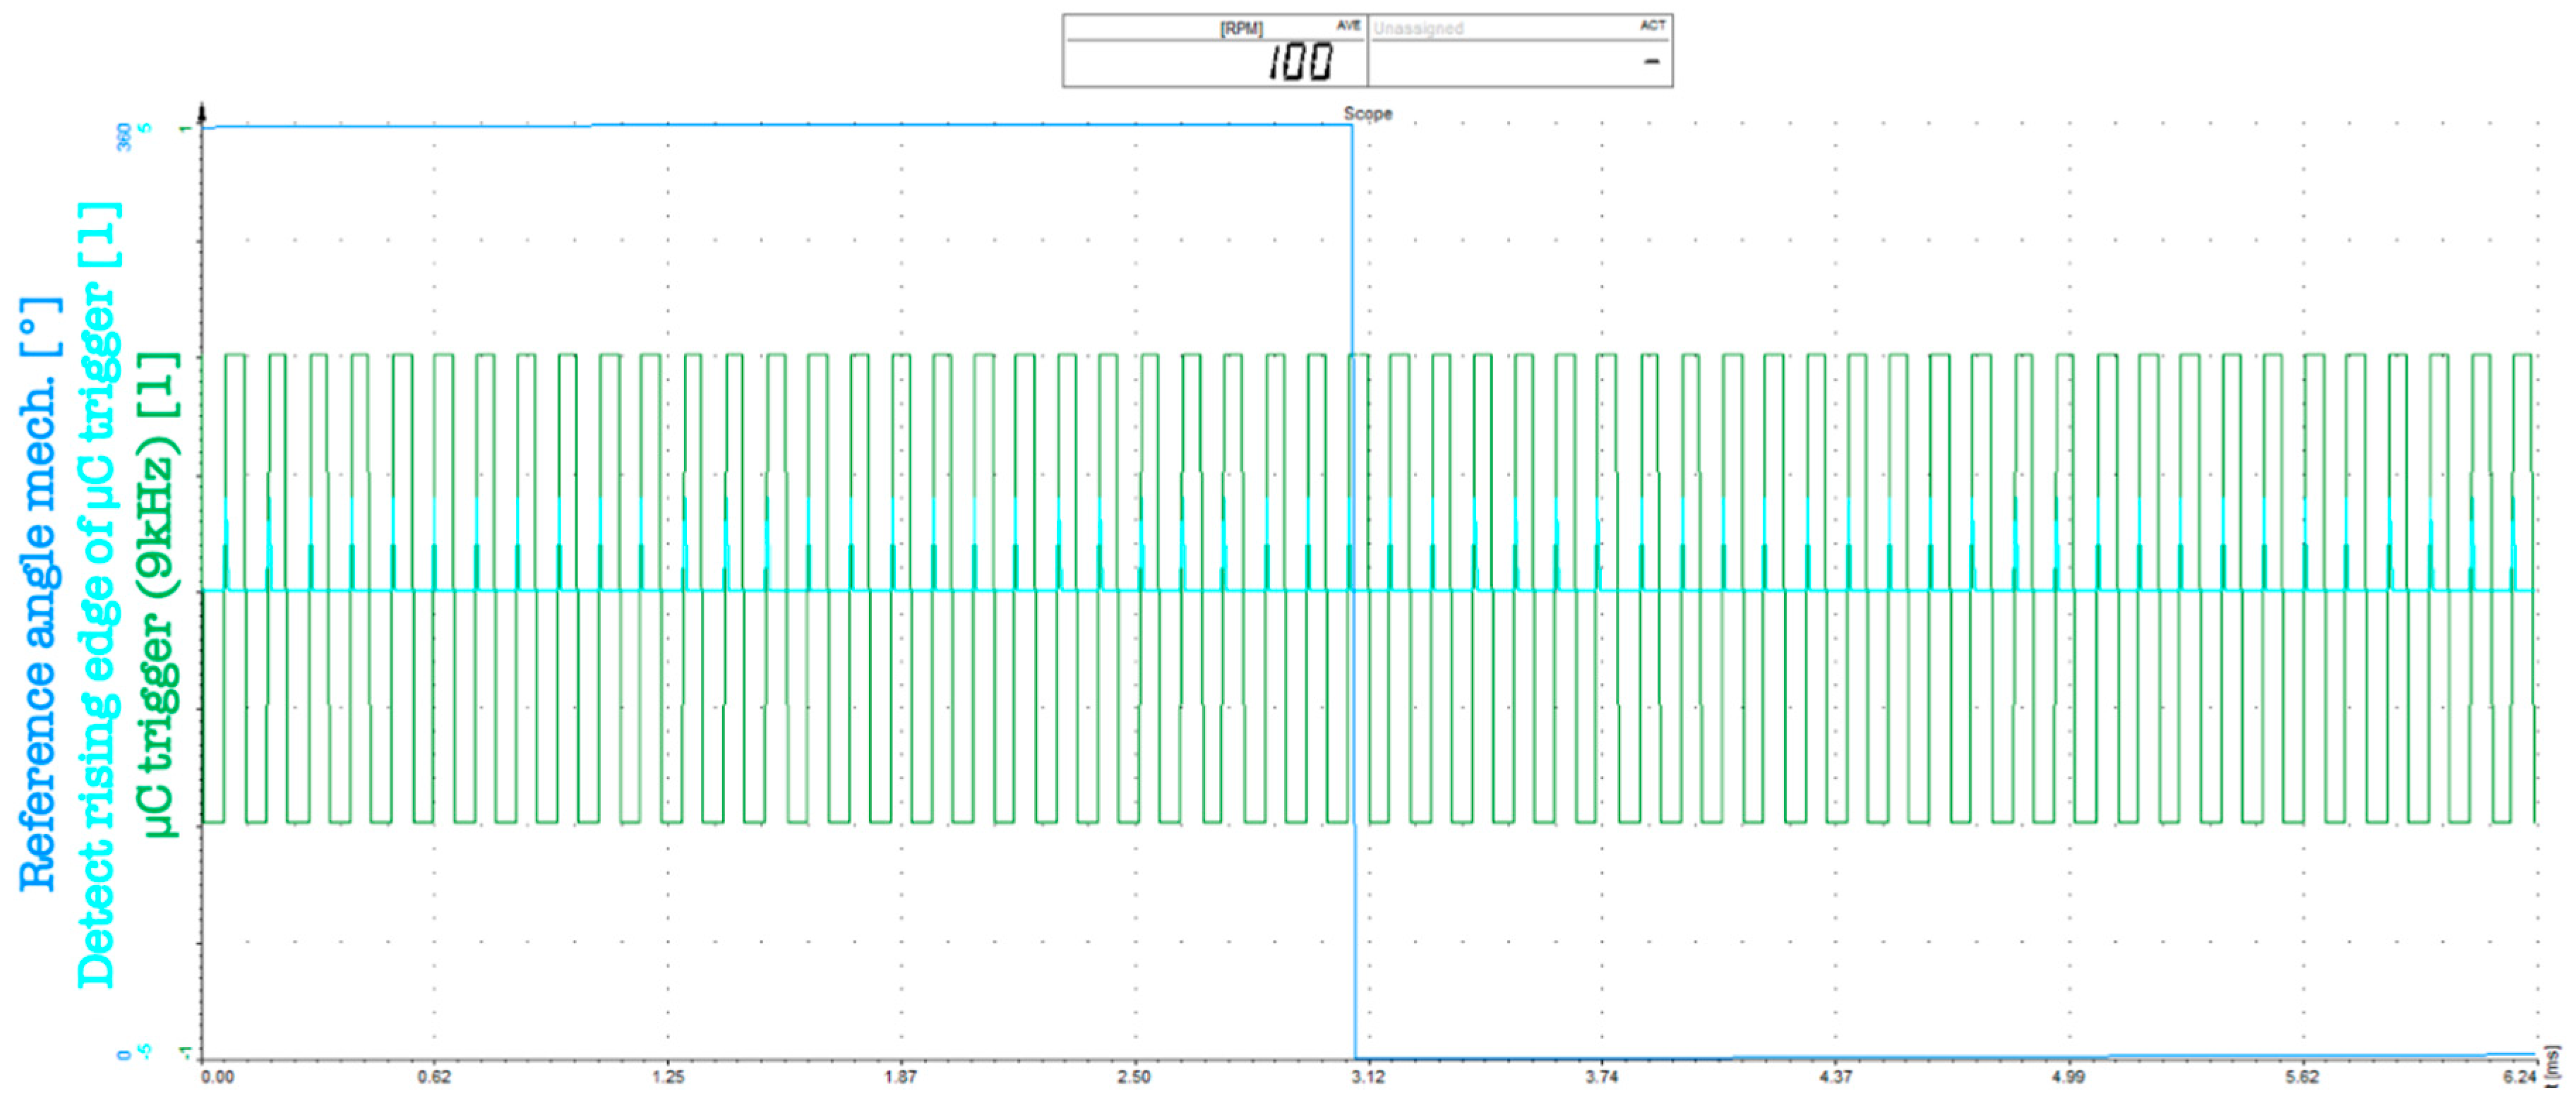2576x1103 pixels.
Task: Click the 2.50 time axis tick
Action: (1134, 1077)
